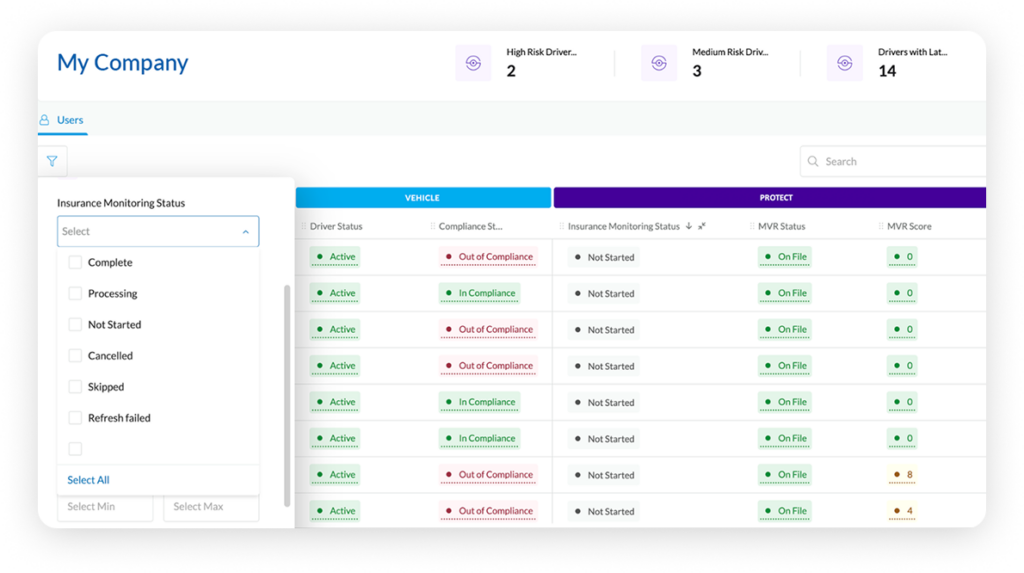Switch to the Users tab
The height and width of the screenshot is (573, 1024).
(62, 120)
